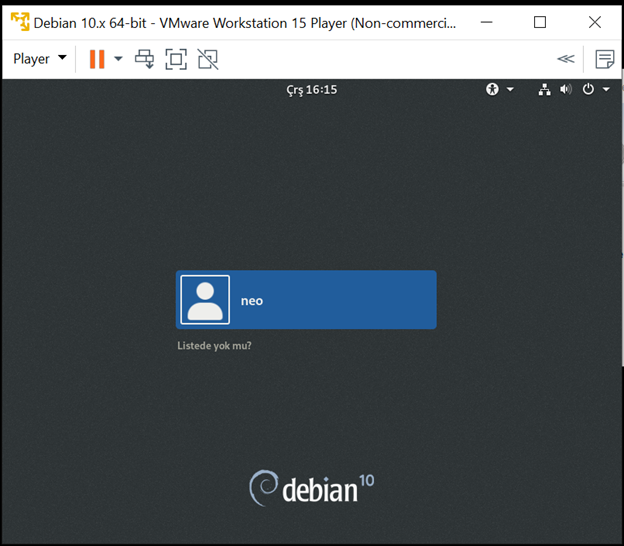Maximize the VMware Player window
Viewport: 624px width, 546px height.
[x=539, y=22]
